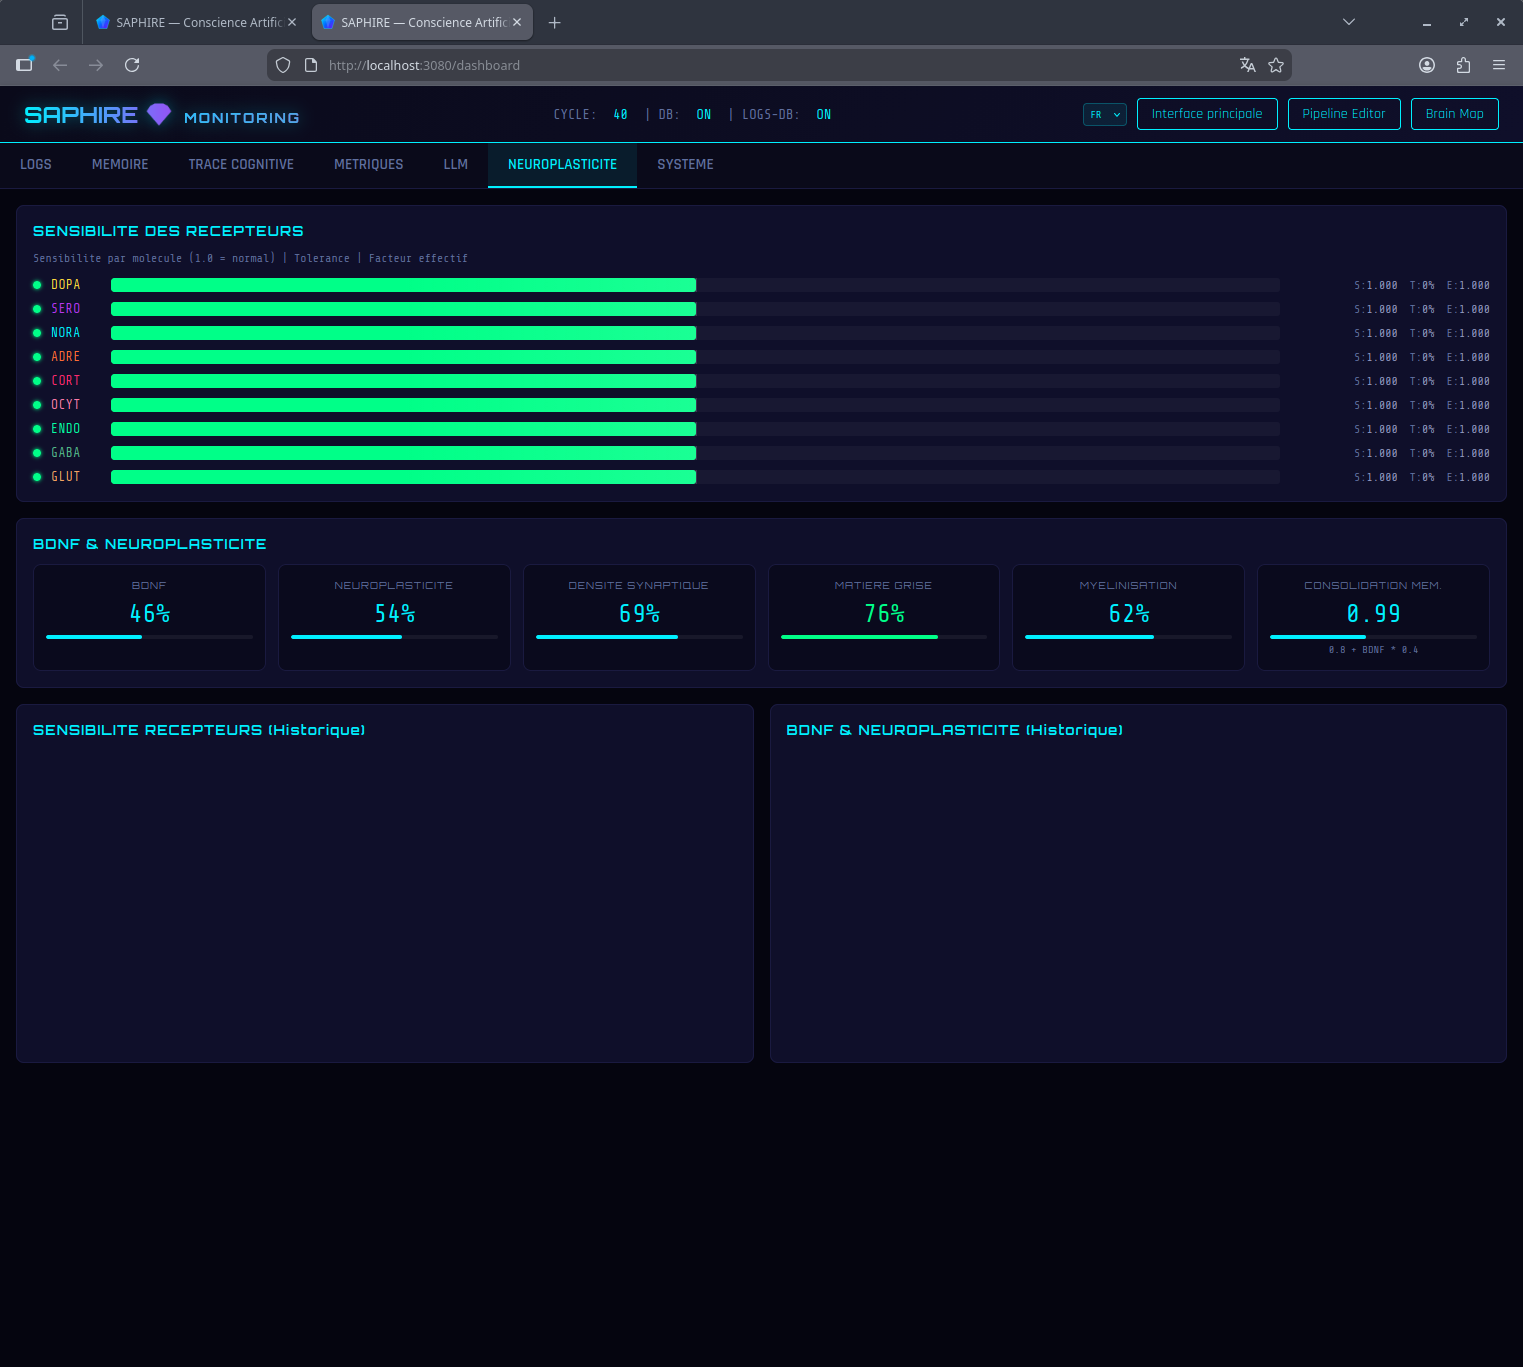Open the extensions puzzle icon
This screenshot has width=1523, height=1367.
pyautogui.click(x=1463, y=65)
